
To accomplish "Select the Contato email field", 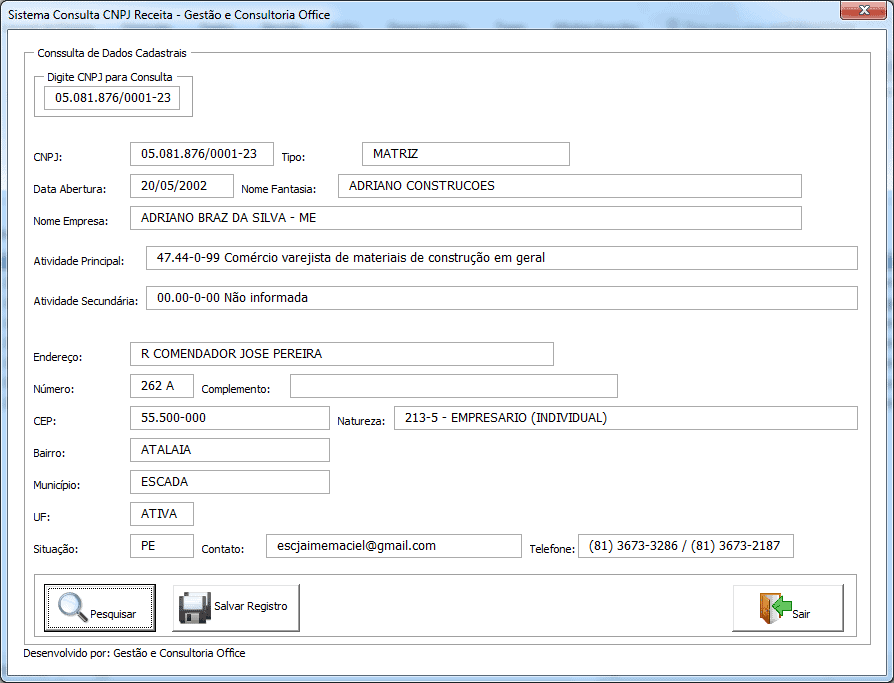I will click(393, 546).
